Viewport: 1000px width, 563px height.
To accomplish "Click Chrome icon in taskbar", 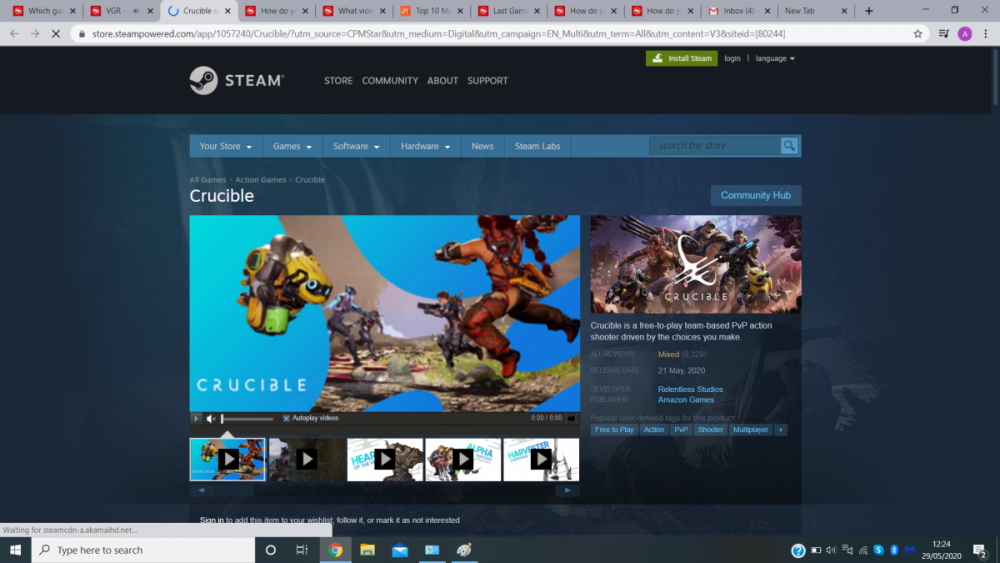I will [335, 550].
